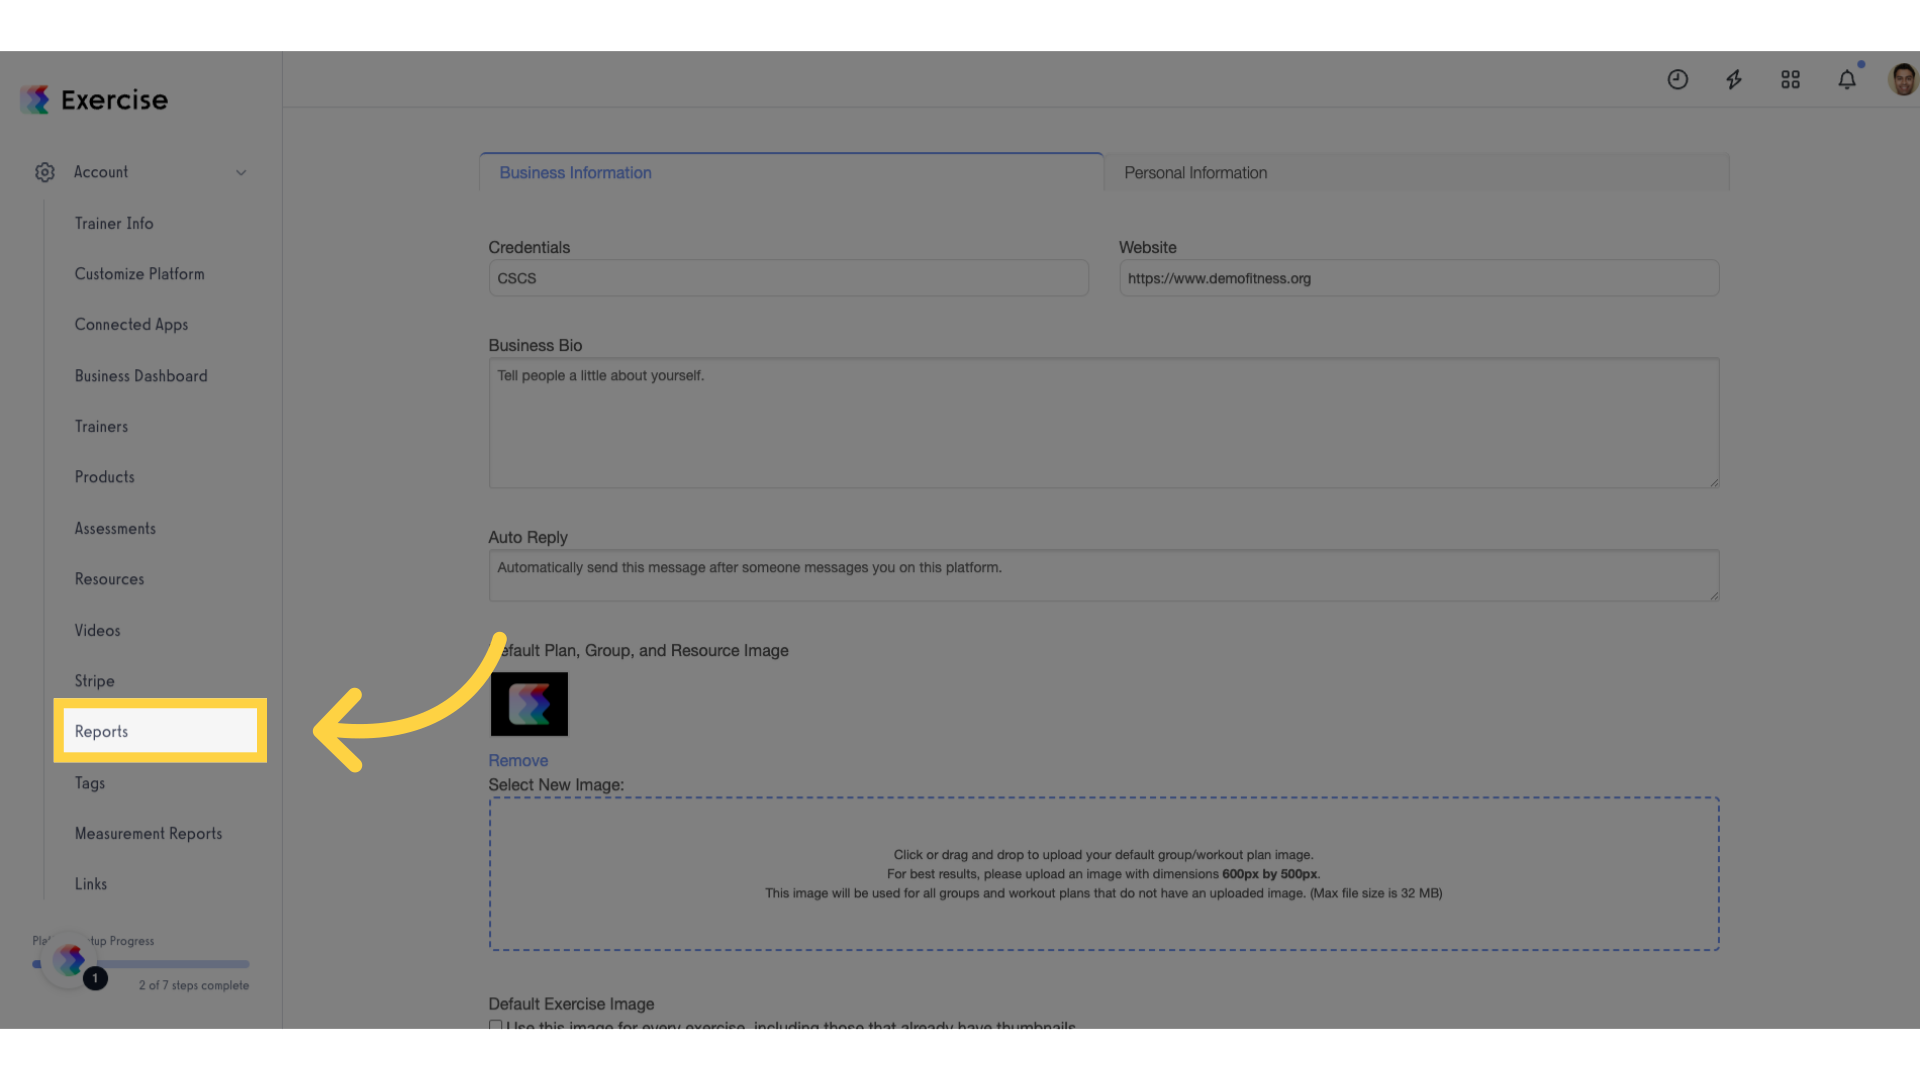The image size is (1920, 1080).
Task: Collapse the Account menu chevron
Action: coord(241,172)
